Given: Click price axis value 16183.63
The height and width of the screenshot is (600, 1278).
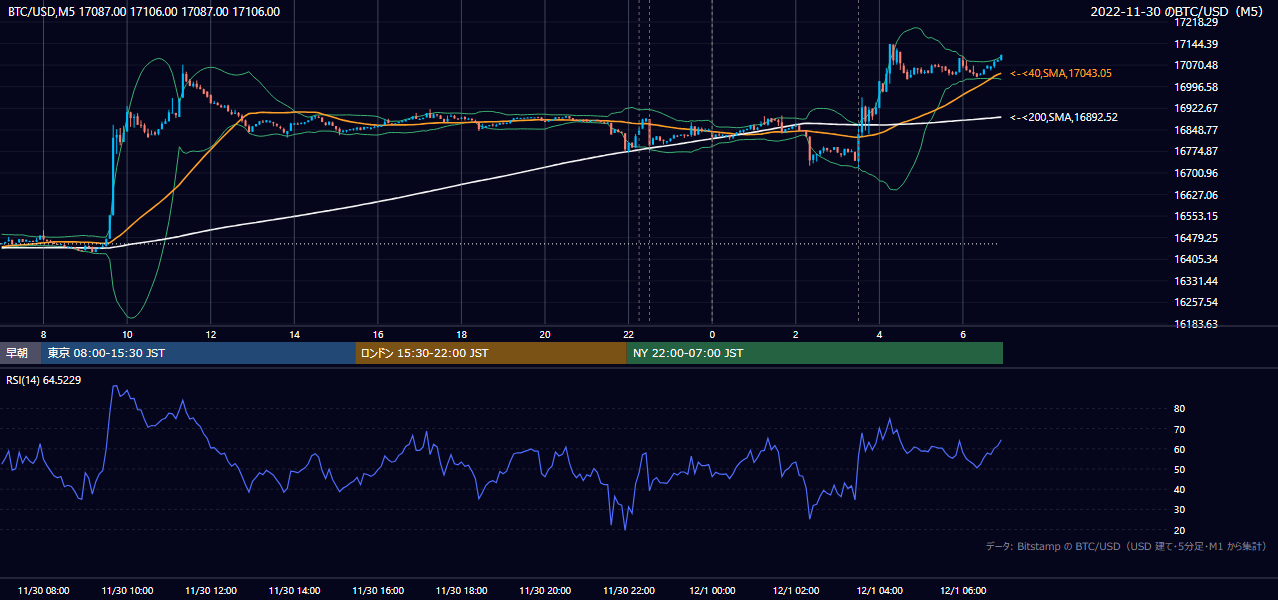Looking at the screenshot, I should (x=1195, y=324).
